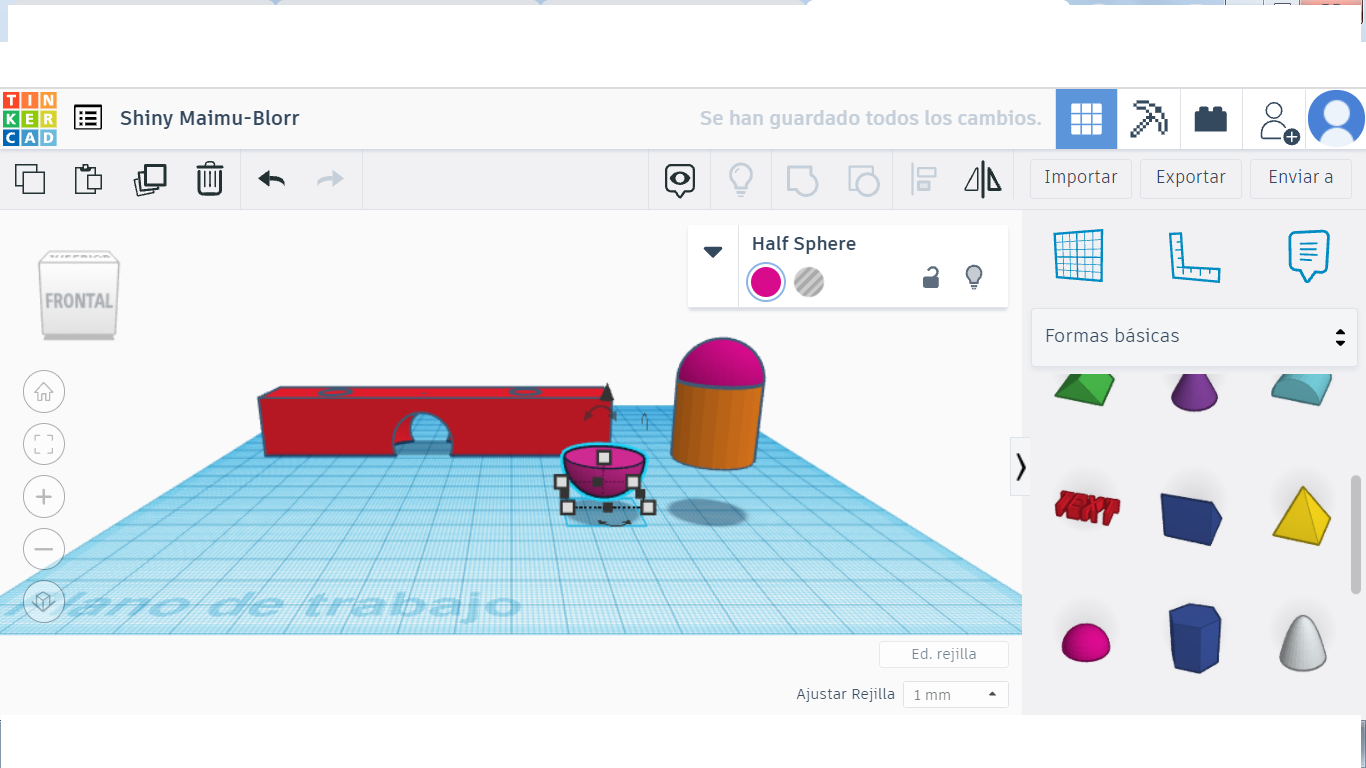Switch to the Blocks pickaxe view
Viewport: 1366px width, 768px height.
[1148, 119]
